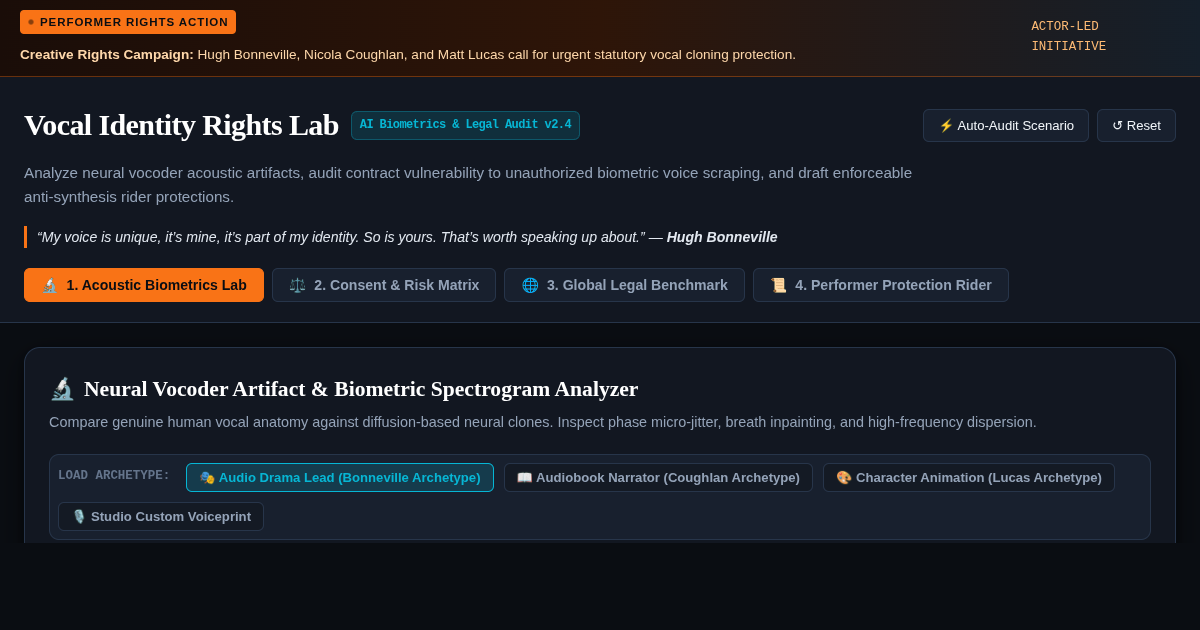Click the LOAD ARCHETYPE label
This screenshot has width=1200, height=630.
click(x=114, y=476)
